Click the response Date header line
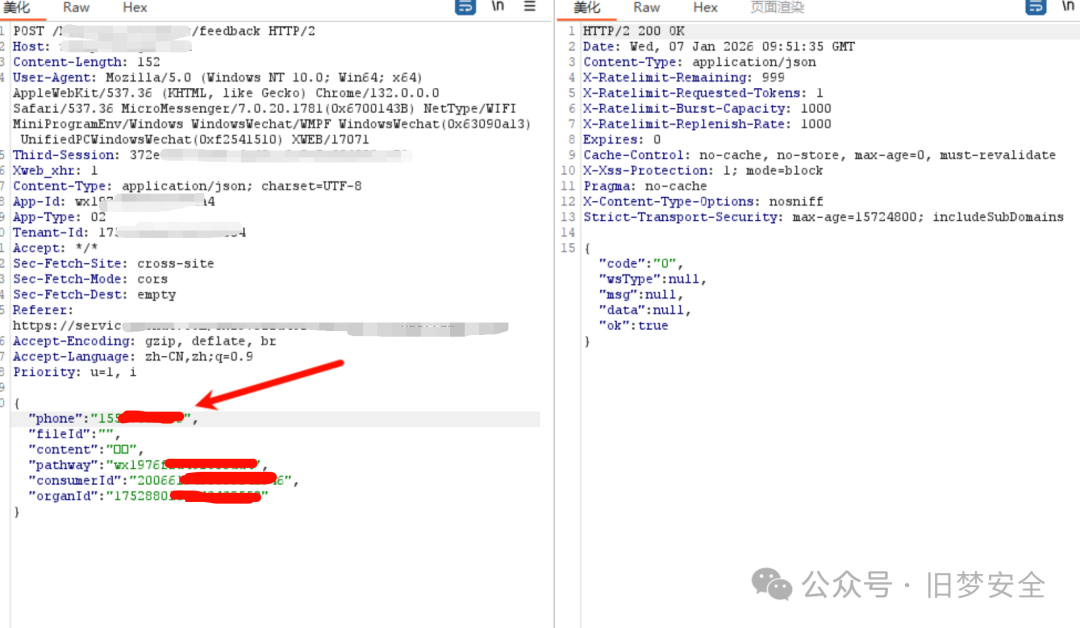 click(719, 47)
